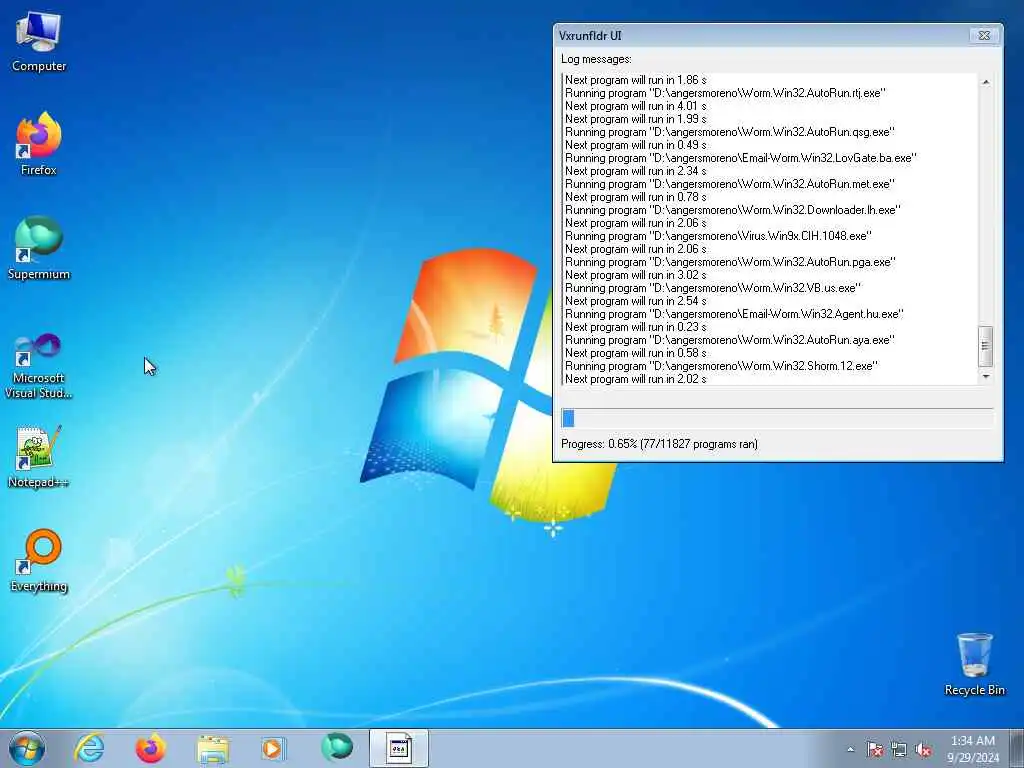The height and width of the screenshot is (768, 1024).
Task: Open the network status tray icon
Action: (899, 750)
